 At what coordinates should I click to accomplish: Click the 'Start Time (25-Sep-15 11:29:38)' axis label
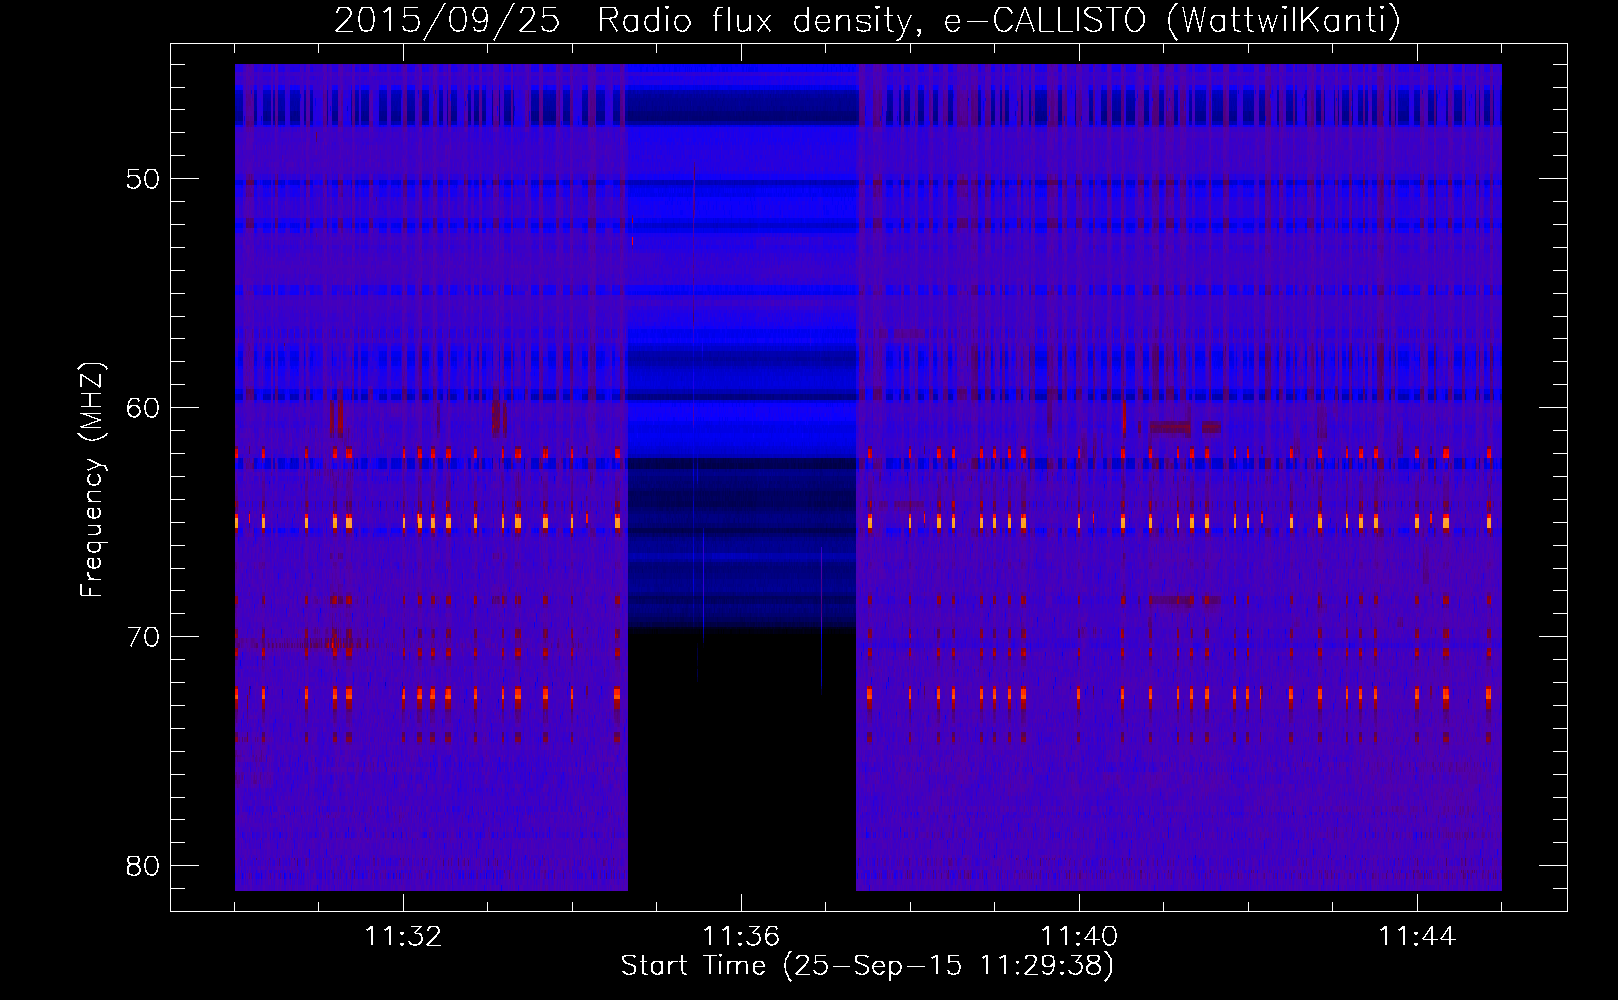click(867, 966)
